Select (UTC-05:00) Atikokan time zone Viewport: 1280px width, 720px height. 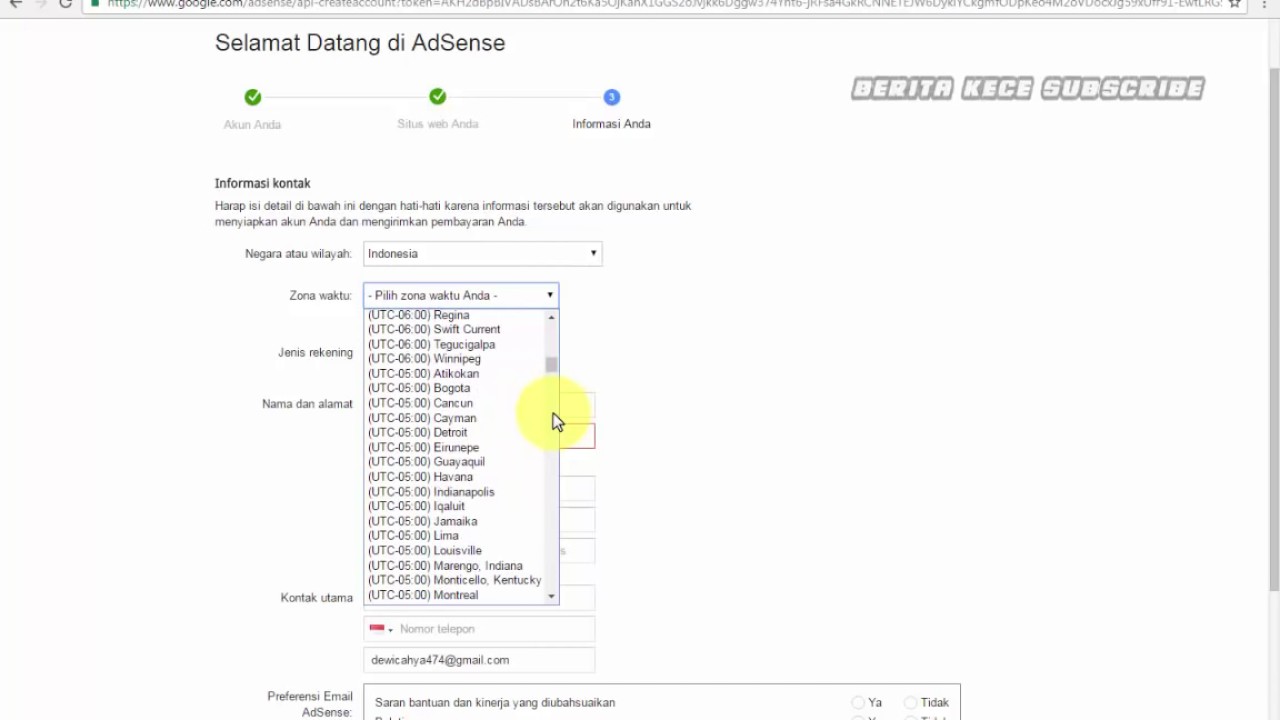click(454, 374)
